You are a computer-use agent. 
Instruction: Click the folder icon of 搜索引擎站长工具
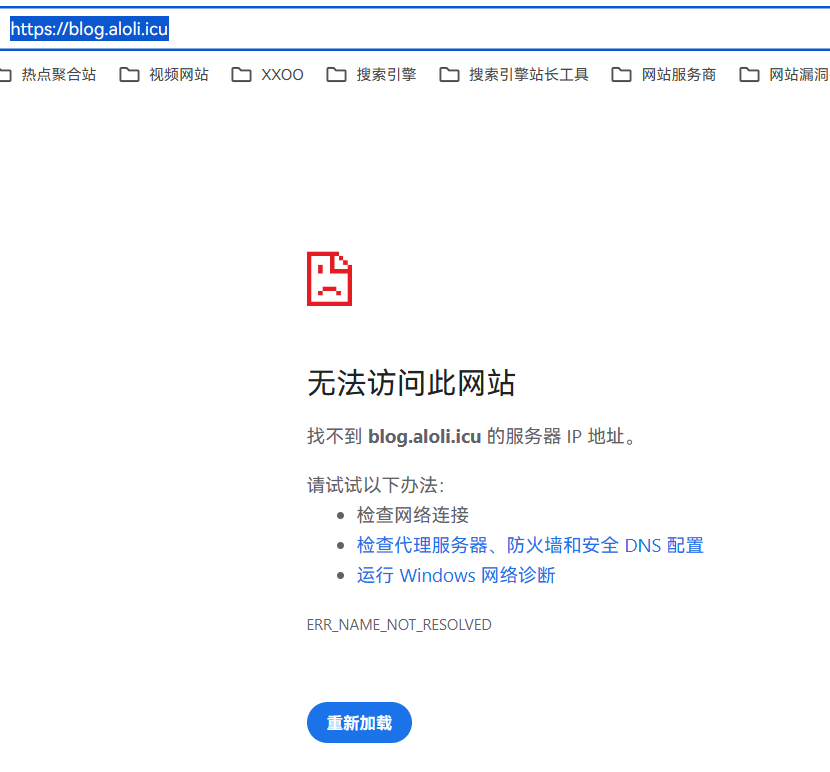point(449,75)
